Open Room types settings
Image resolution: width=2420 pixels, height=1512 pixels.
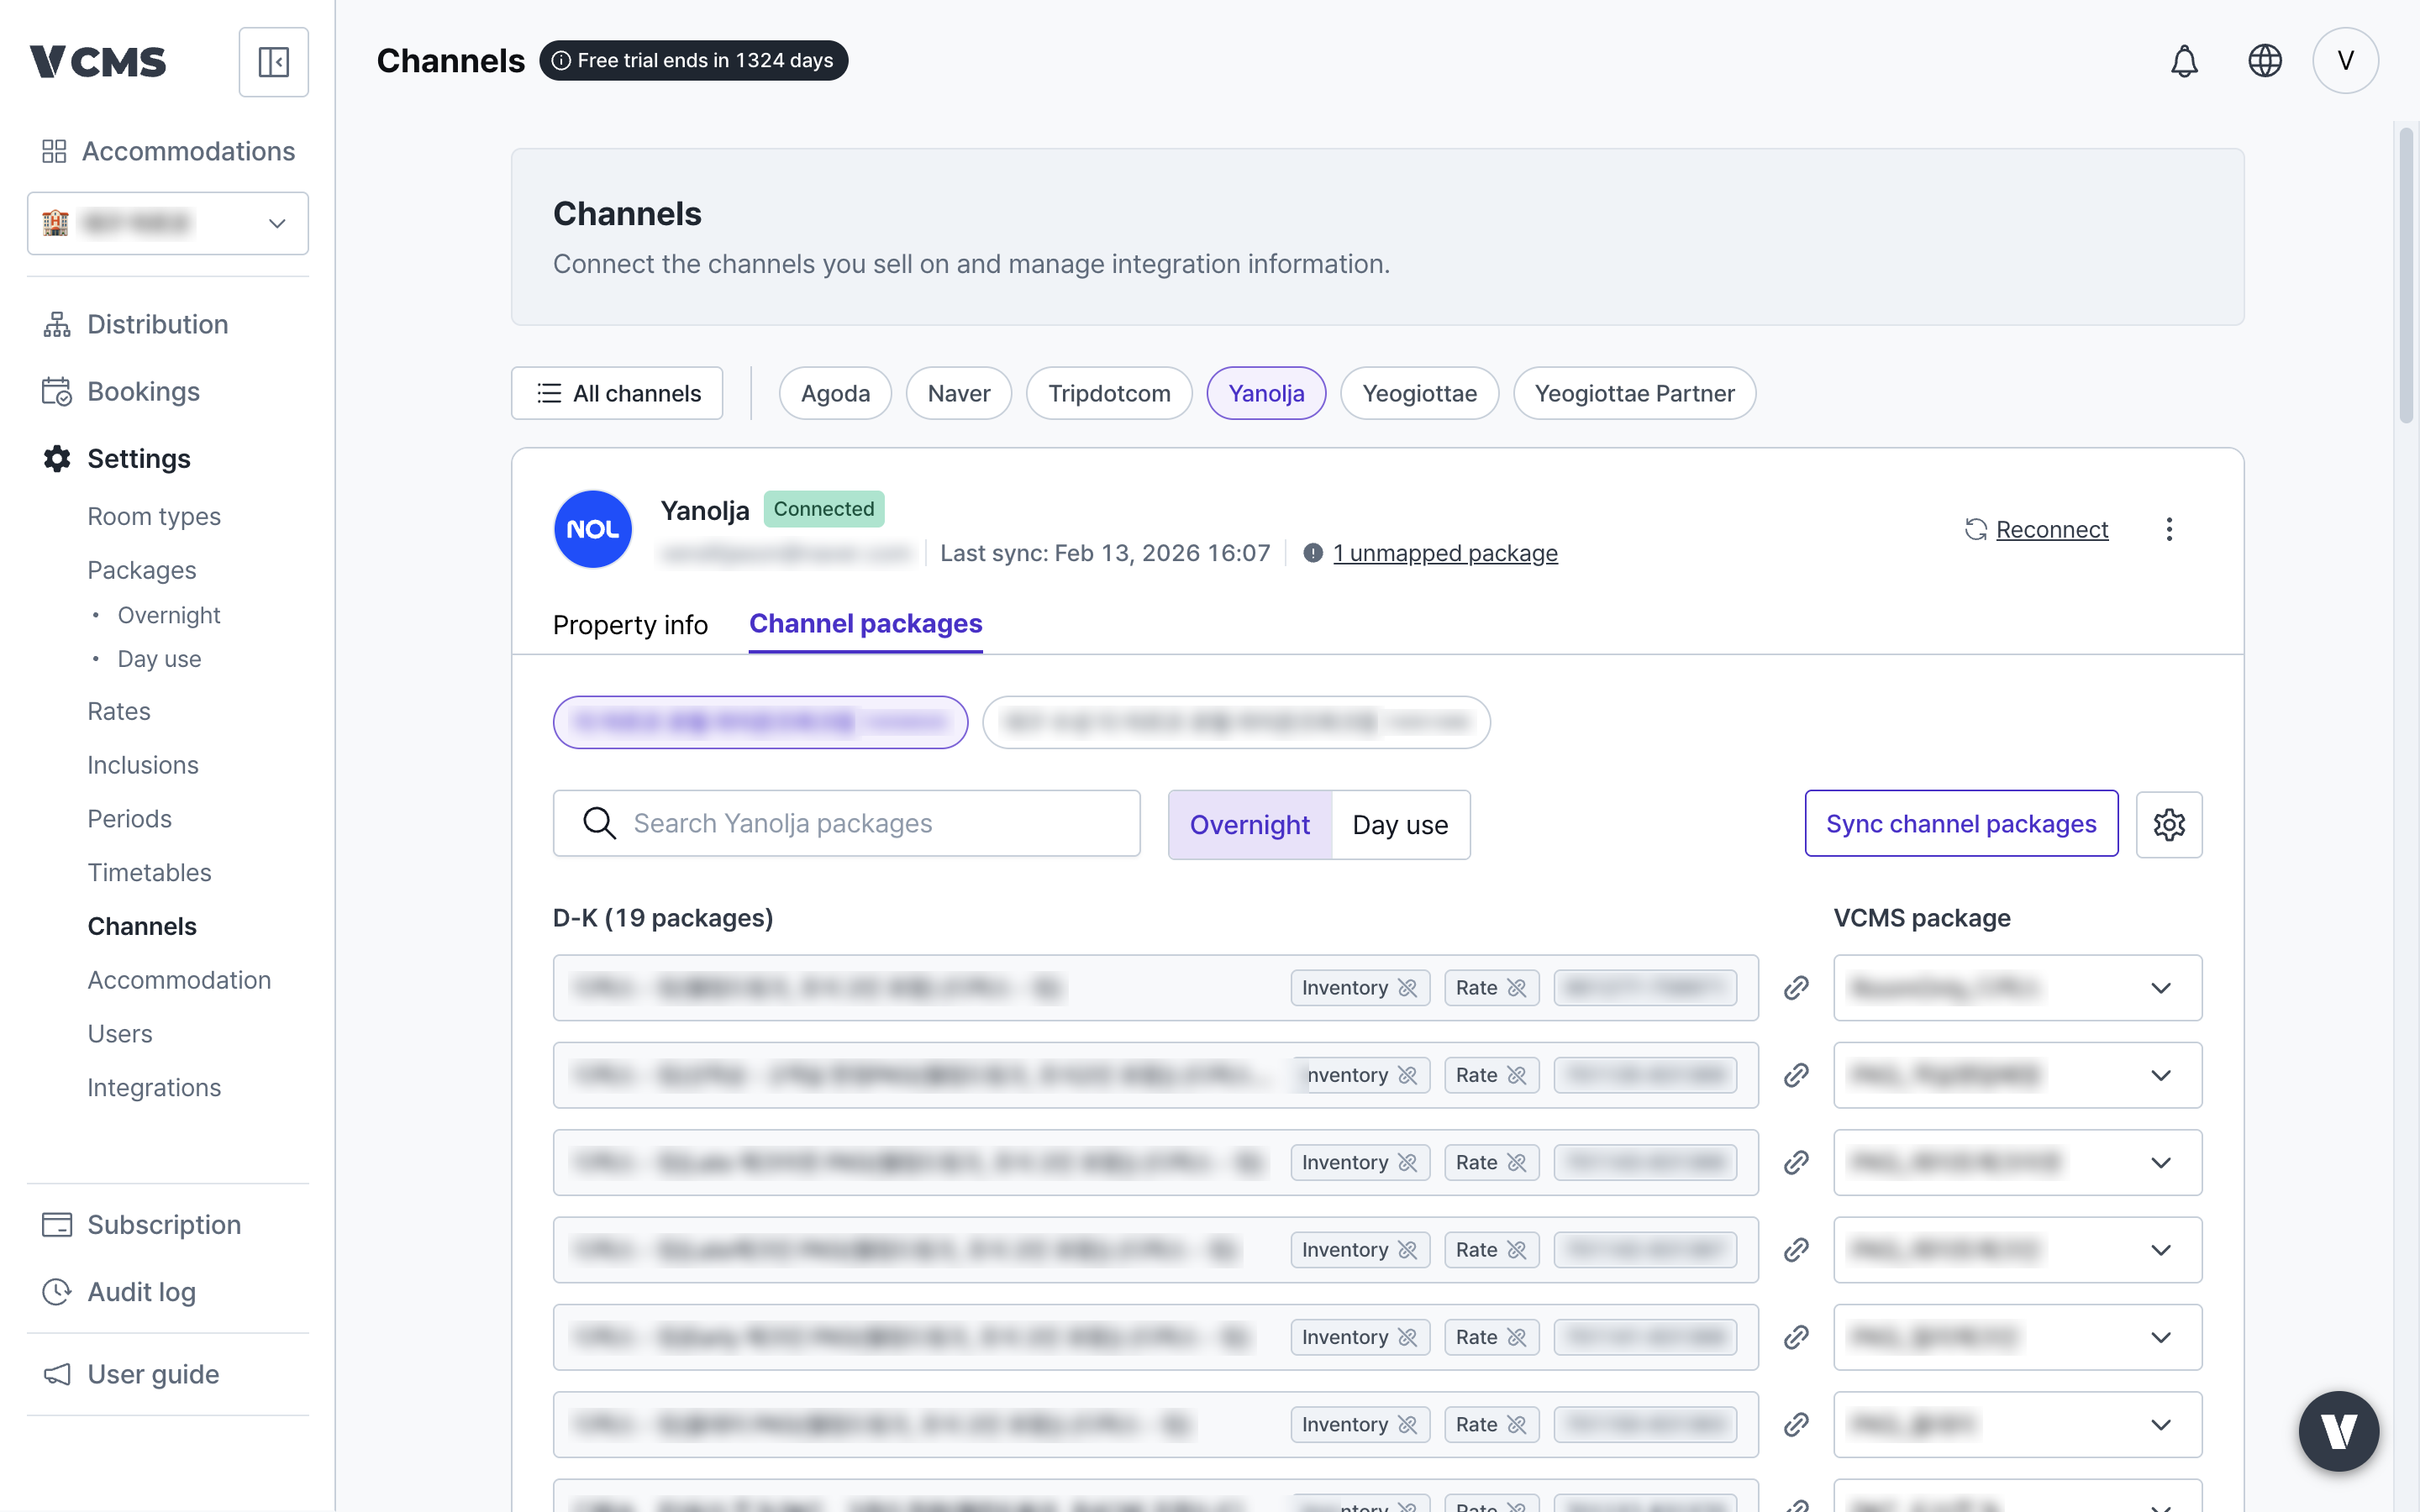[x=154, y=516]
